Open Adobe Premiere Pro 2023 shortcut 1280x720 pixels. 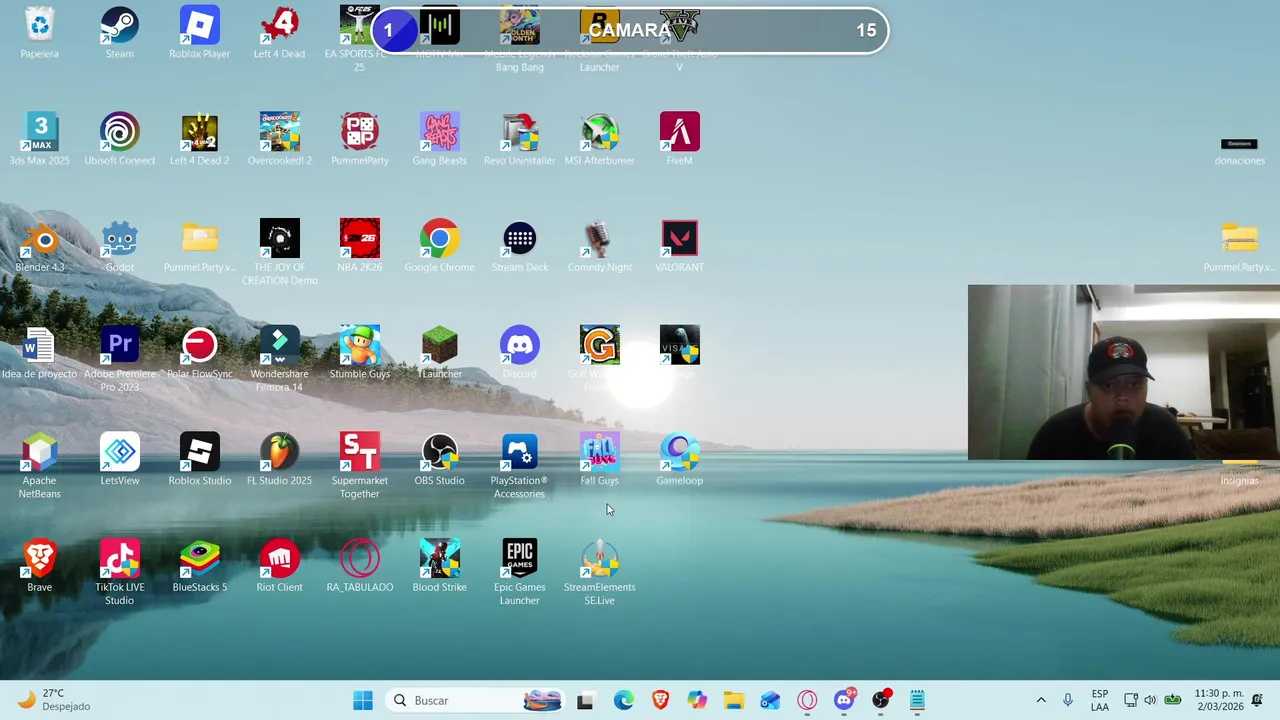pos(120,359)
